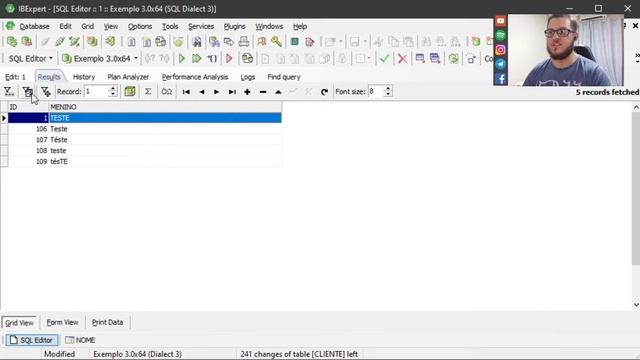Open the Services menu
The width and height of the screenshot is (640, 360).
(201, 27)
